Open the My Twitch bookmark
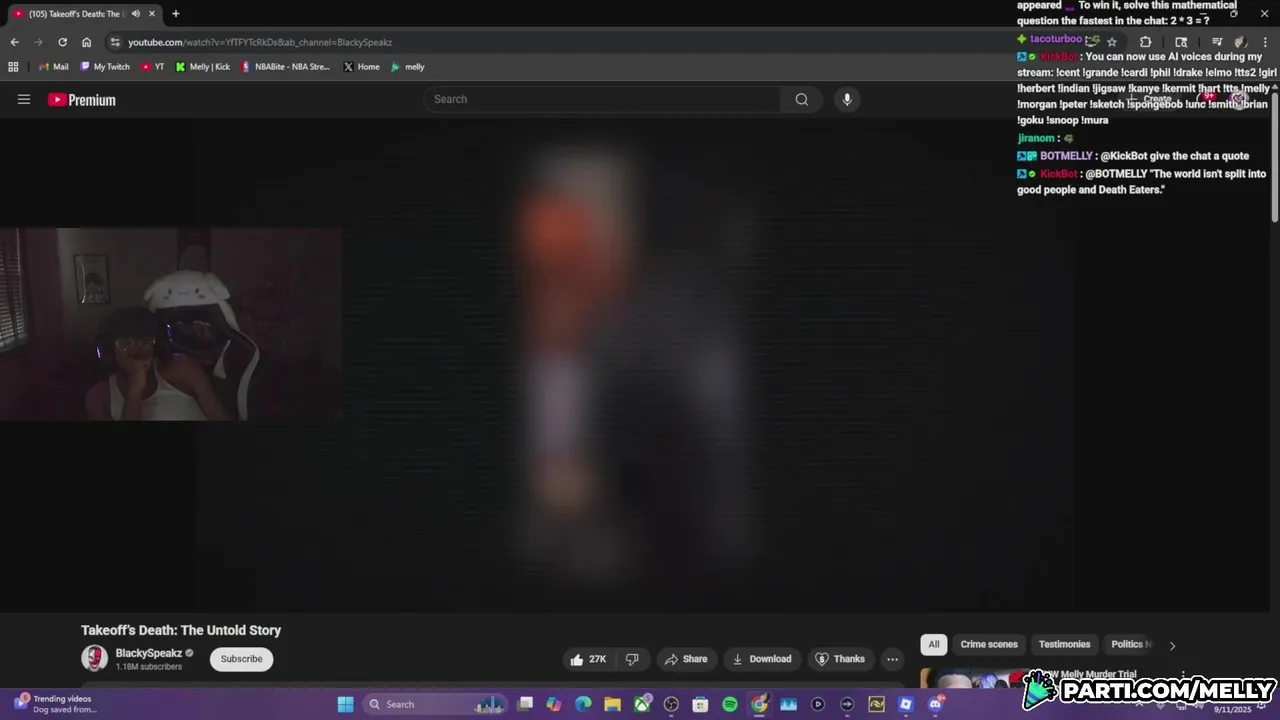The width and height of the screenshot is (1280, 720). point(105,67)
